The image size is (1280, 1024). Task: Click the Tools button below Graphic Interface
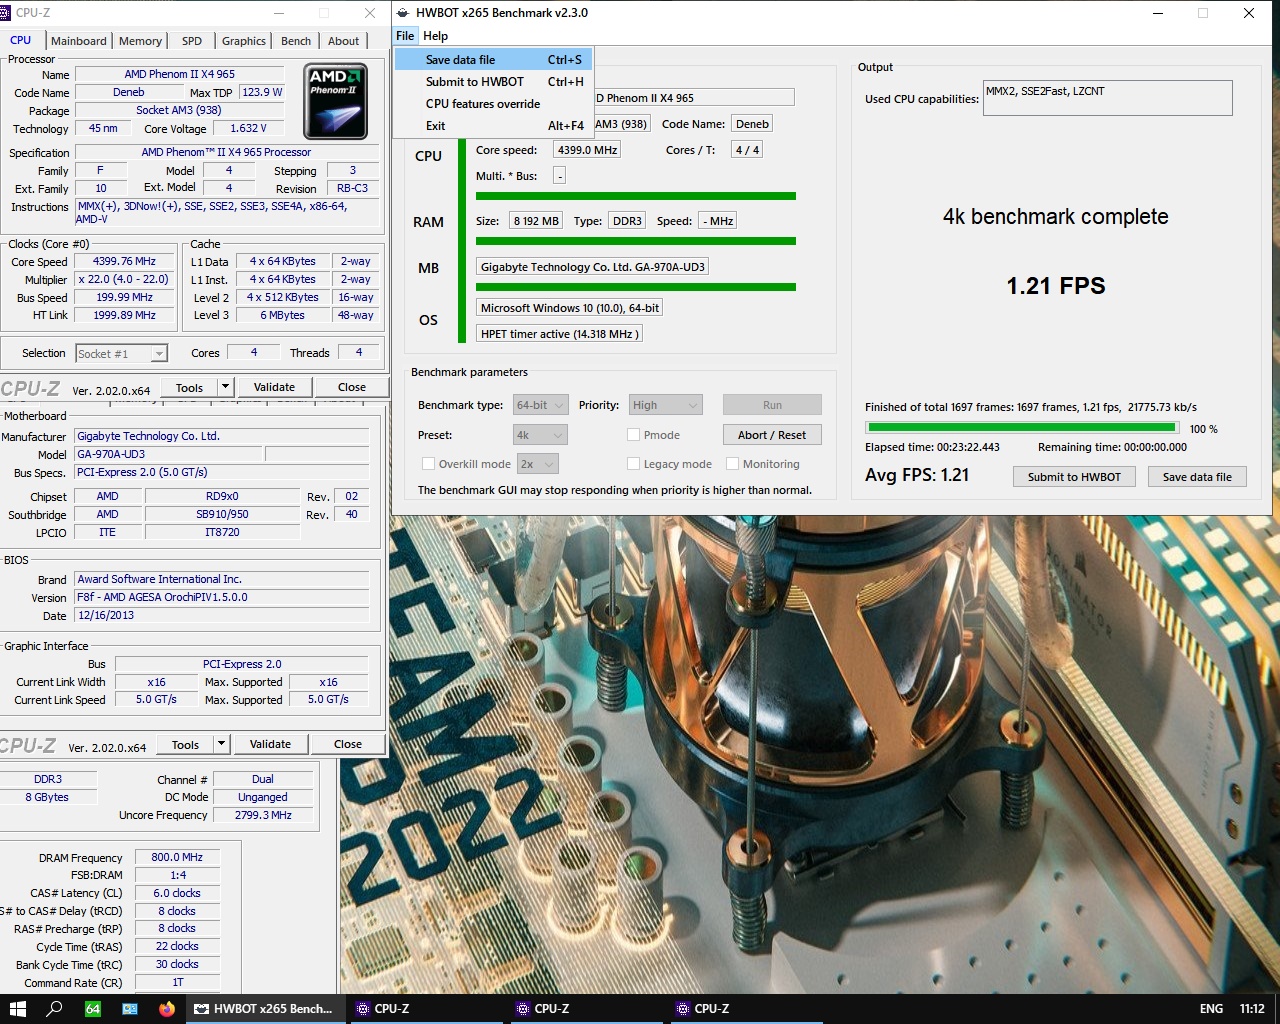coord(185,744)
